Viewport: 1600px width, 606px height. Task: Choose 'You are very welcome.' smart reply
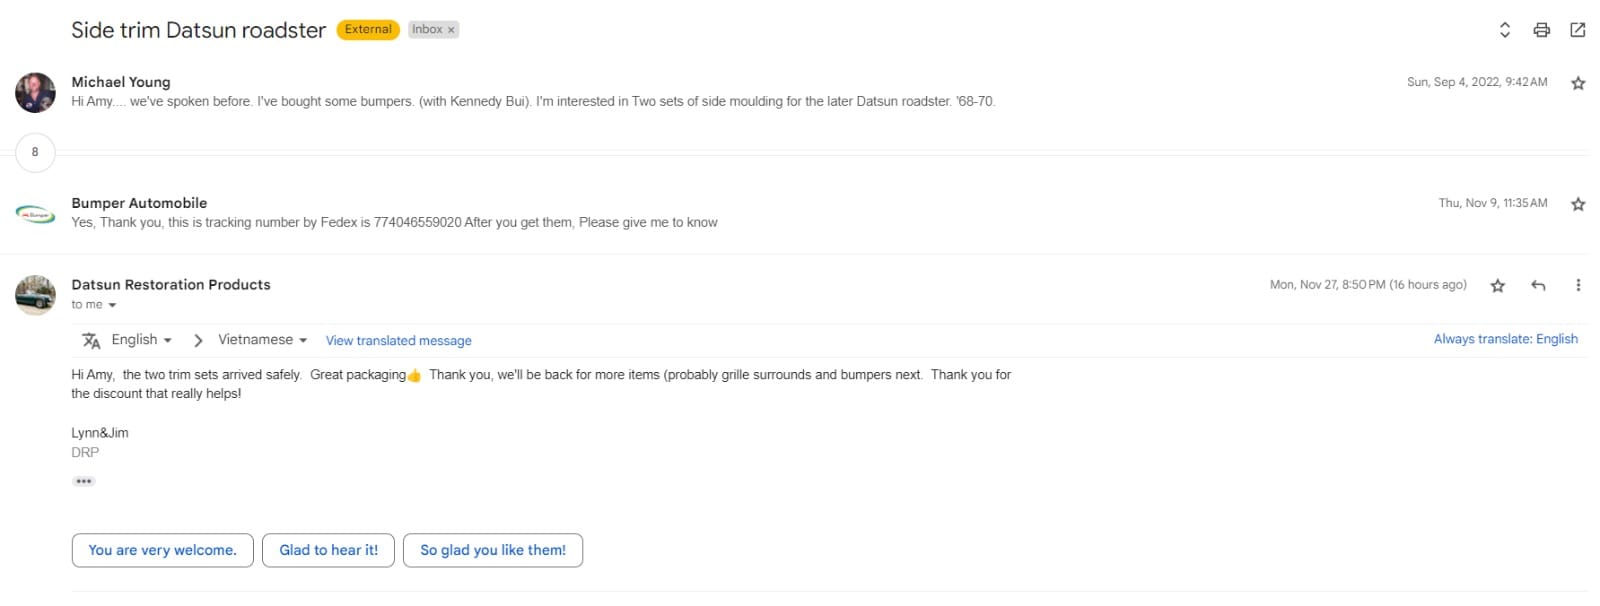pyautogui.click(x=162, y=550)
